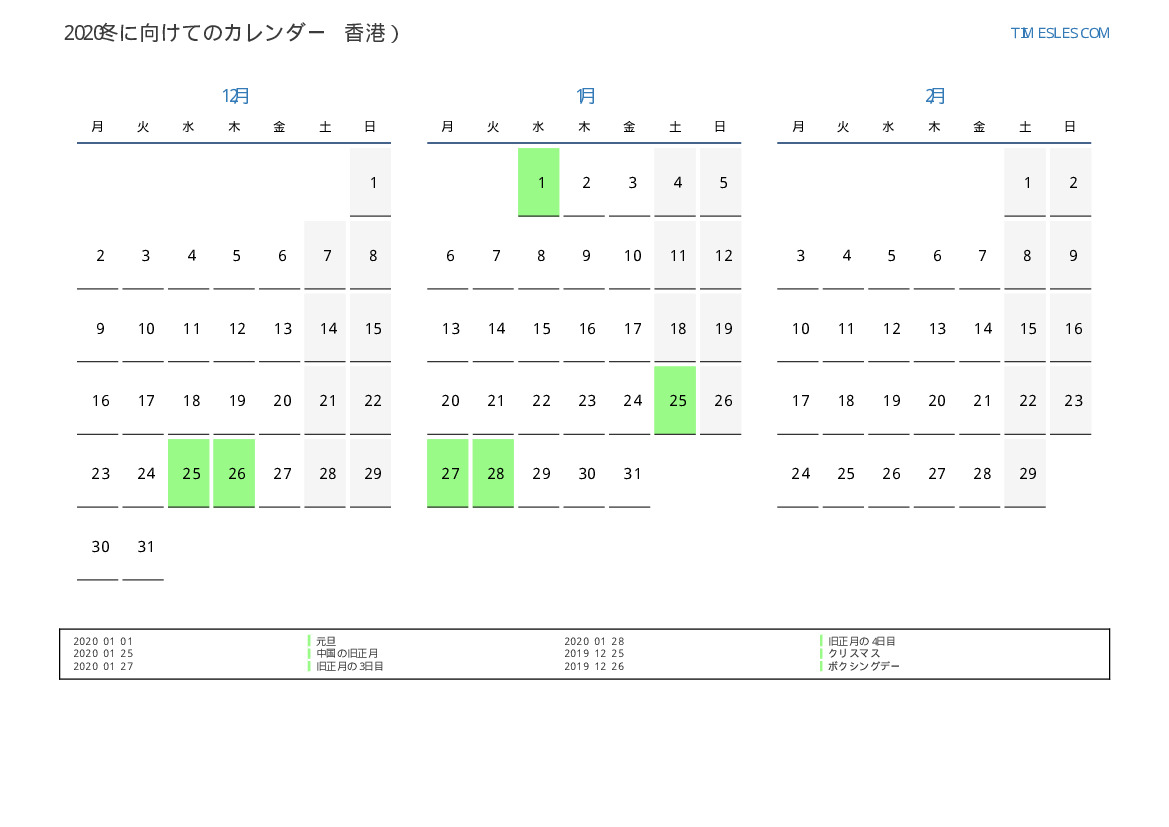The image size is (1169, 827).
Task: Select December 7 in the 12月 calendar
Action: 325,256
